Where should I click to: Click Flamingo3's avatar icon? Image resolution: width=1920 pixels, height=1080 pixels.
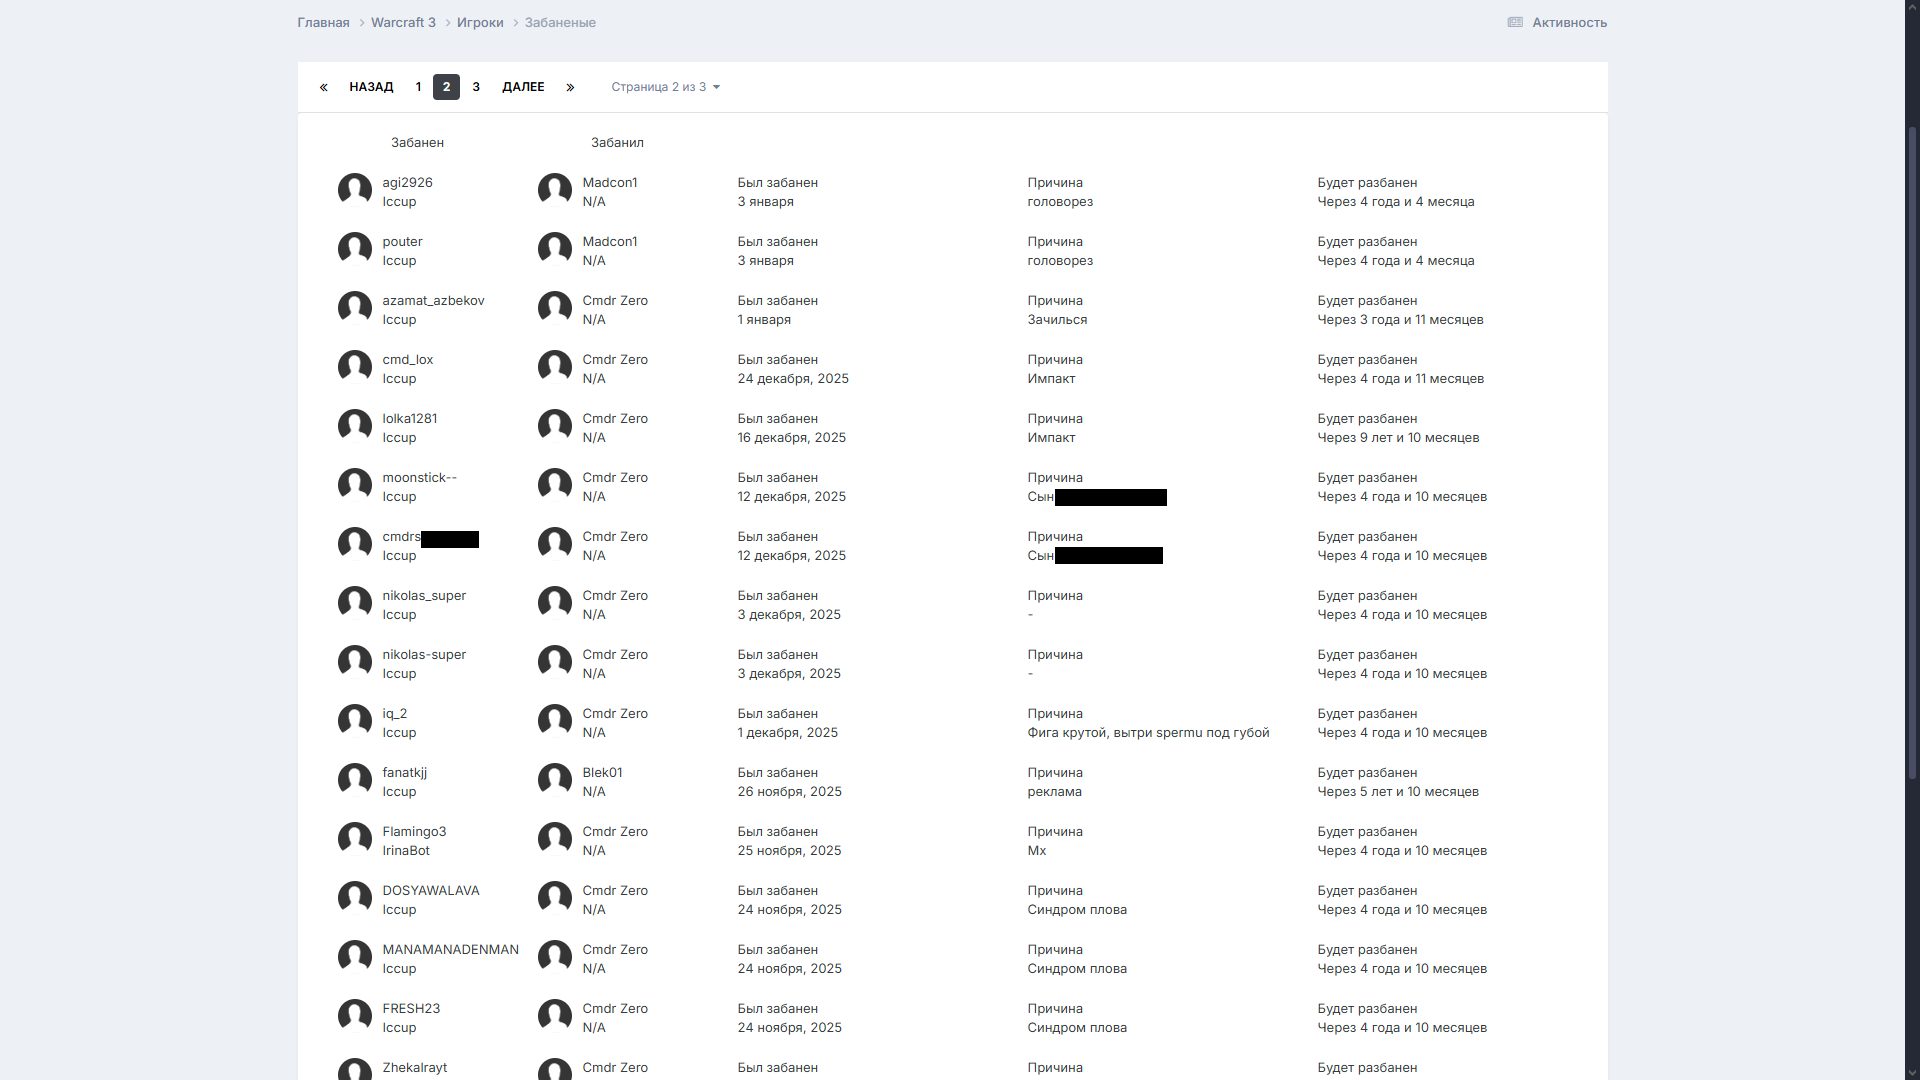coord(355,840)
